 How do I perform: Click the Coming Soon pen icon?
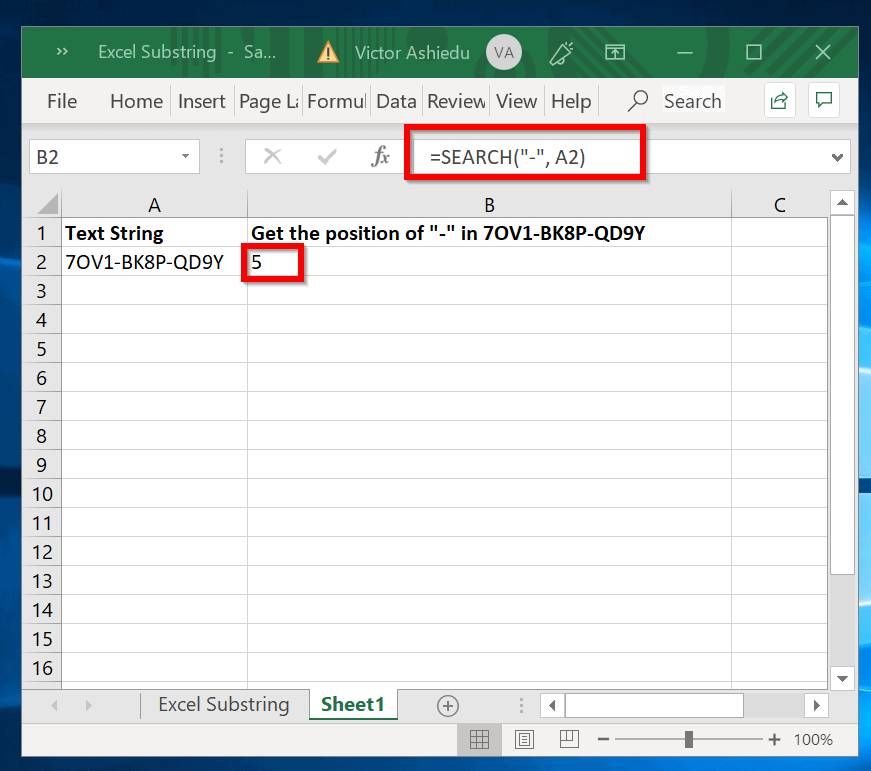tap(561, 52)
